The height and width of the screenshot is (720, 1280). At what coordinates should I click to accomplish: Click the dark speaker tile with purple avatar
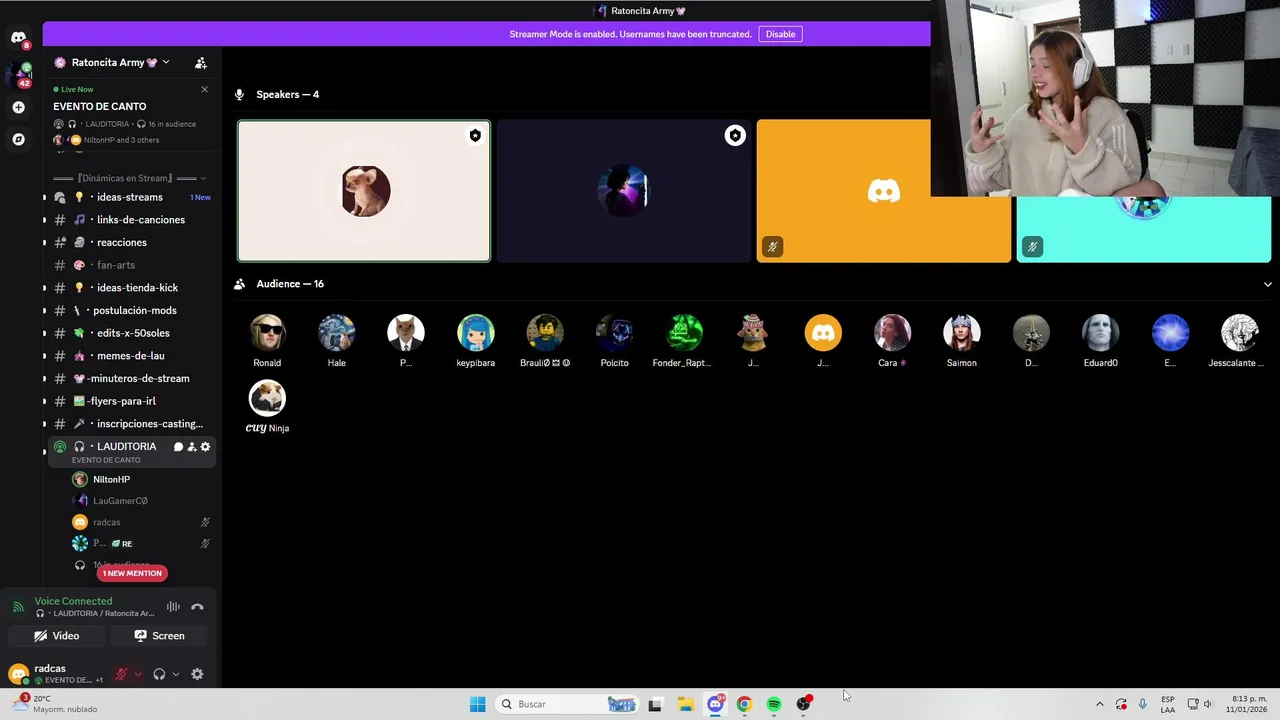click(624, 191)
